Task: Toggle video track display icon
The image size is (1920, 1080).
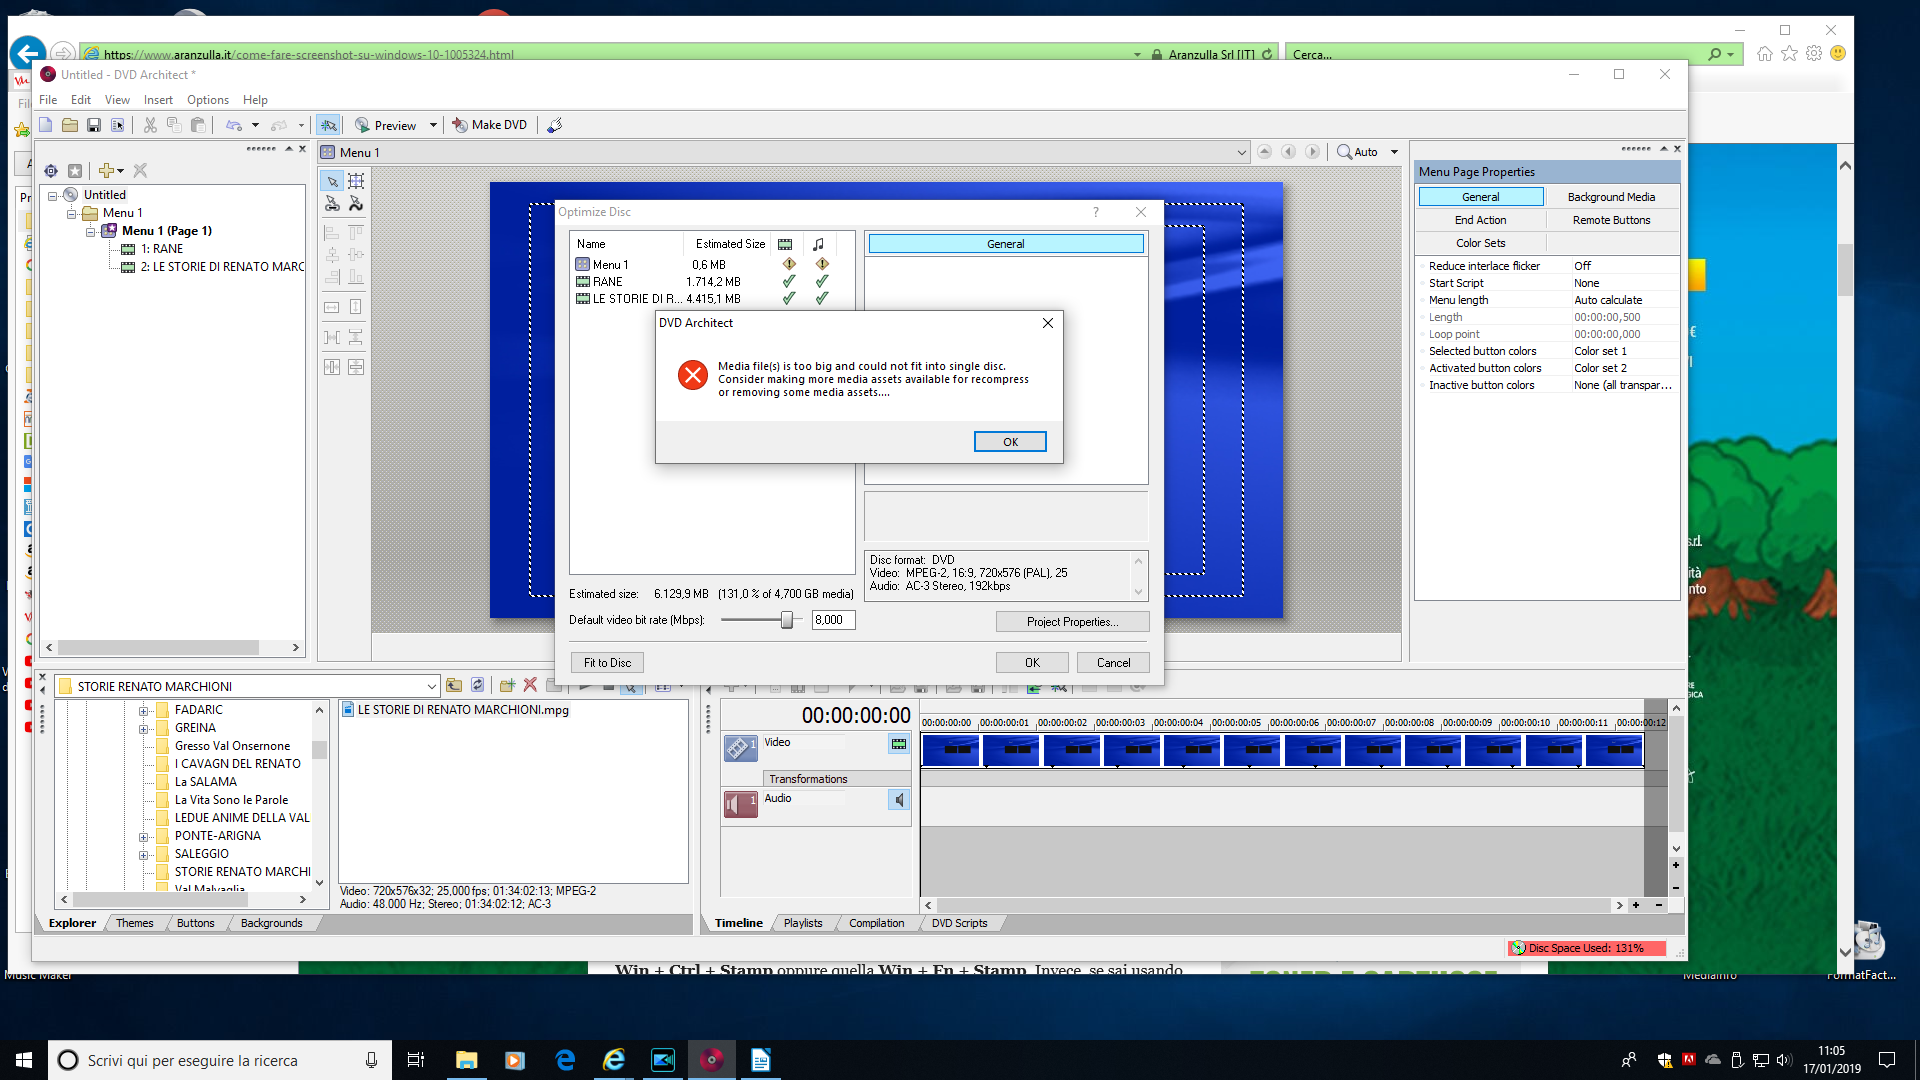Action: coord(899,744)
